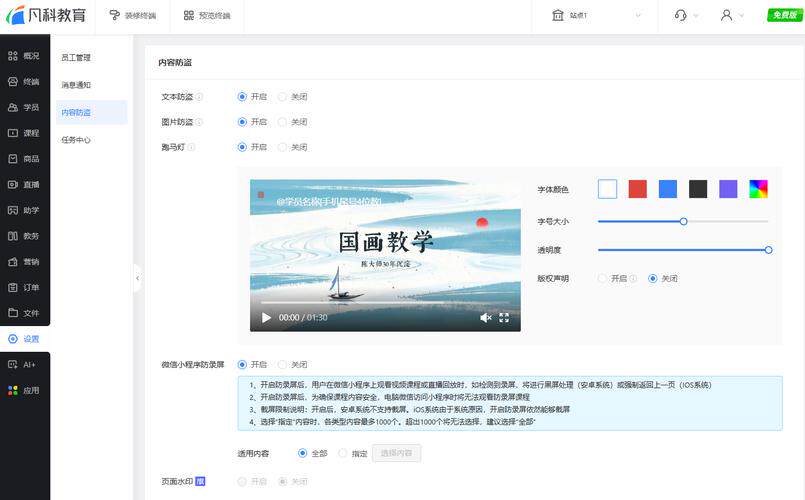Select 关闭 for 跑马灯
The image size is (805, 500).
click(282, 147)
